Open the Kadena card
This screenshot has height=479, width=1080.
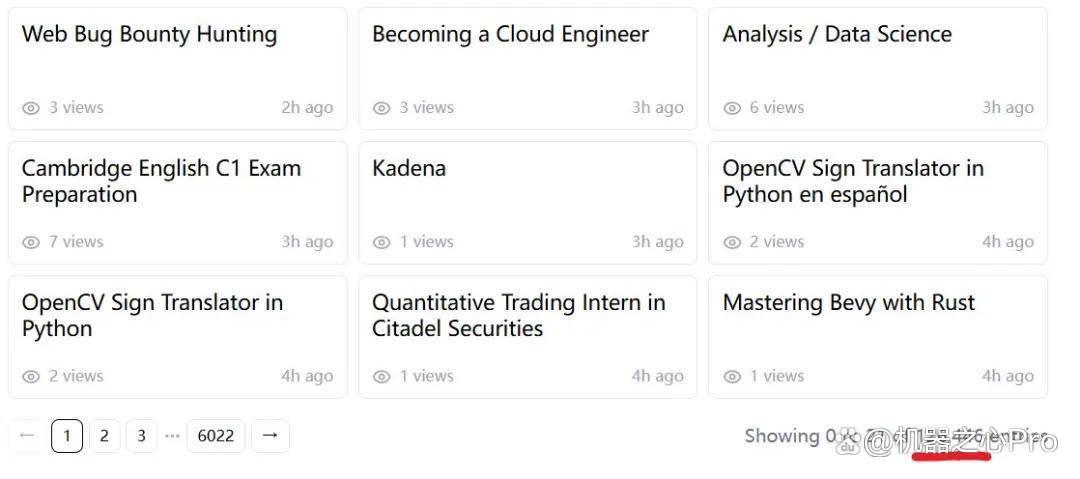click(528, 203)
